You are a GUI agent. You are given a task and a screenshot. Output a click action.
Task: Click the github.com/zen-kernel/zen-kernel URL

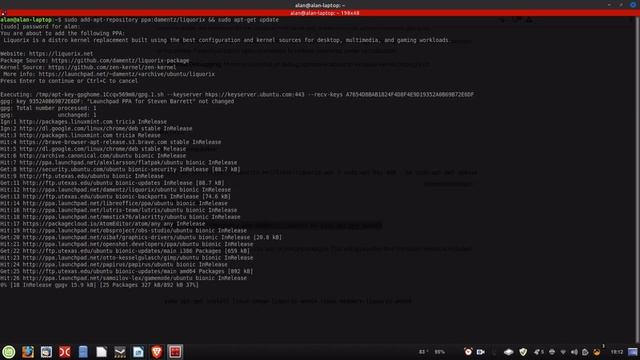coord(112,67)
